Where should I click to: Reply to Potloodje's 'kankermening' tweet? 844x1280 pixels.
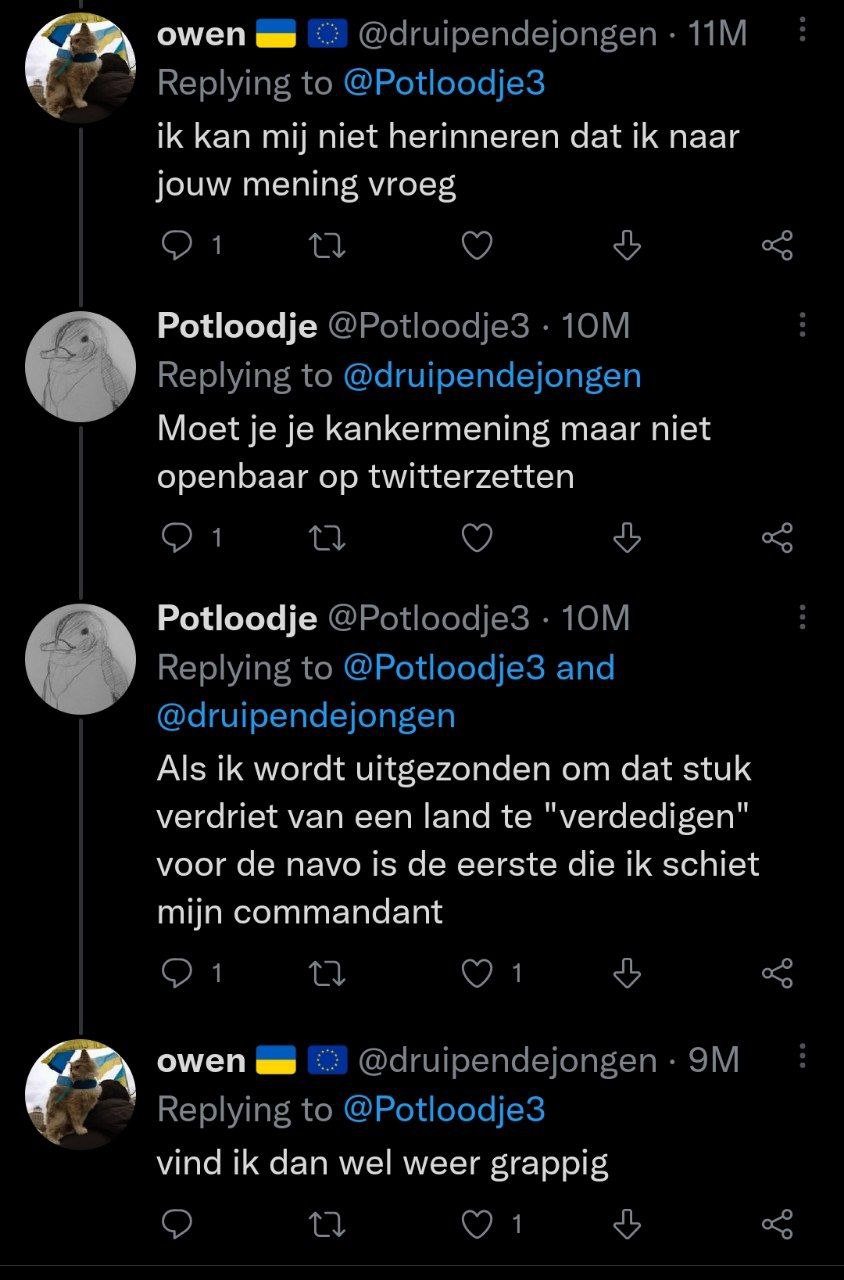tap(176, 539)
